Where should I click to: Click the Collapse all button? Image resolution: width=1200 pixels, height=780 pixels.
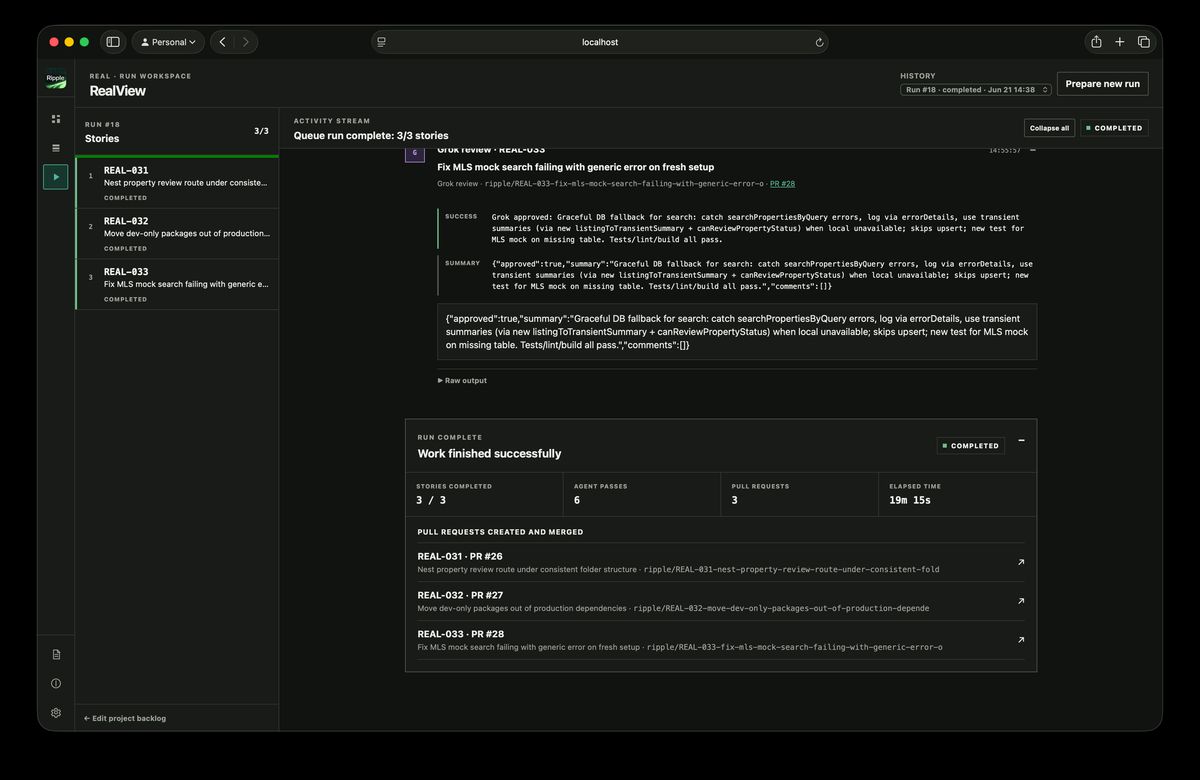(1050, 128)
